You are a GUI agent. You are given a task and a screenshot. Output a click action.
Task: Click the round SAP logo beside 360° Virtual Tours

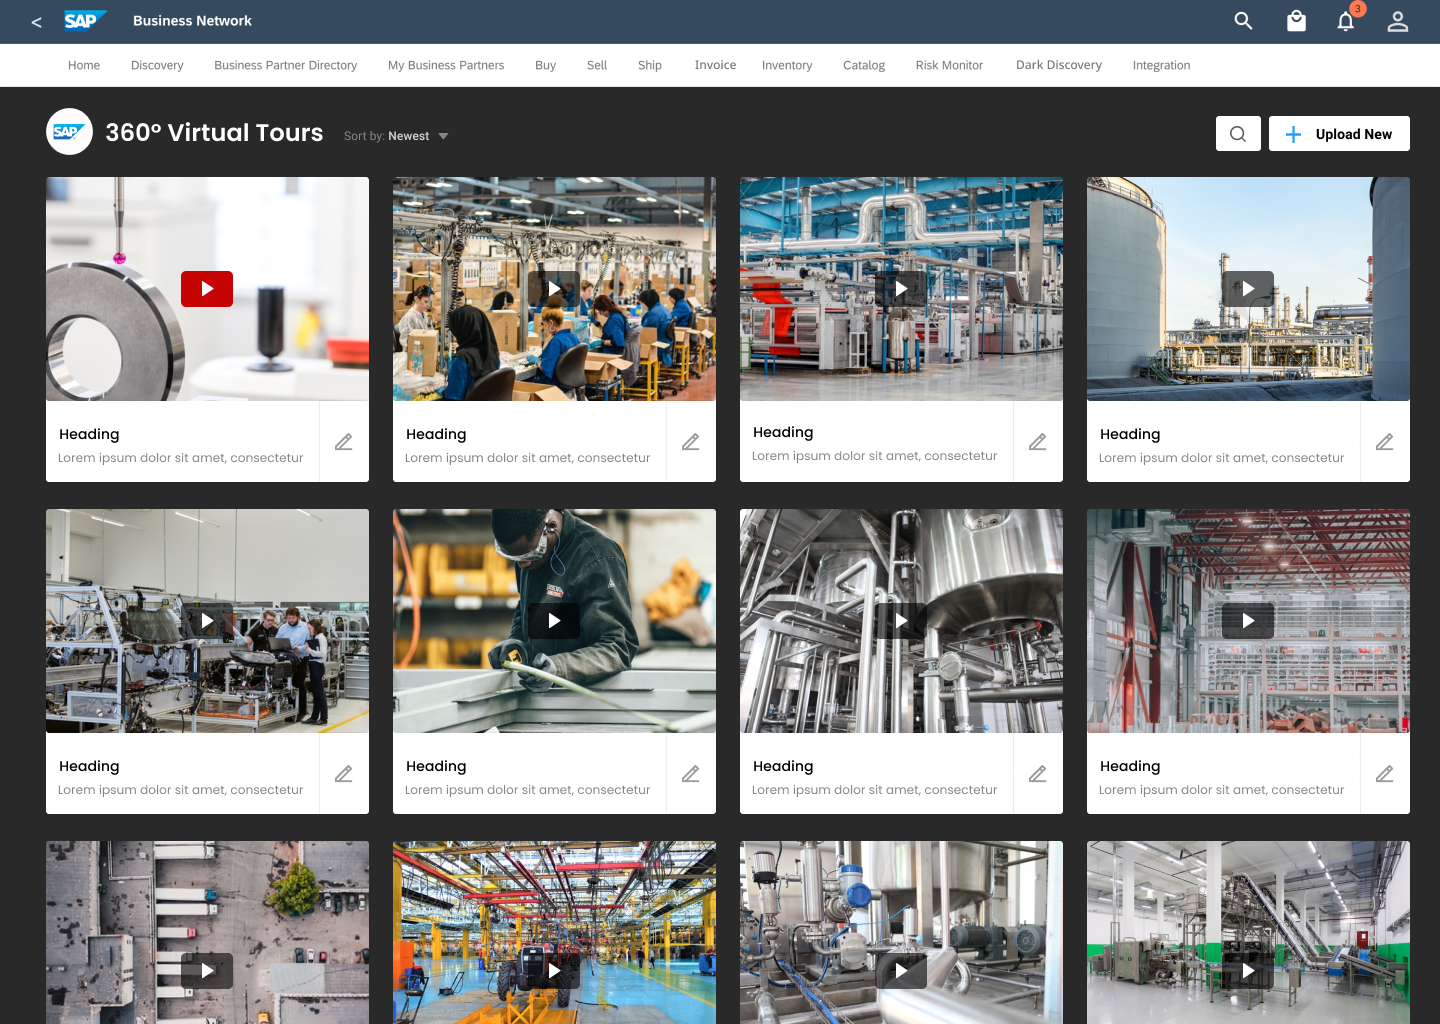[x=69, y=132]
